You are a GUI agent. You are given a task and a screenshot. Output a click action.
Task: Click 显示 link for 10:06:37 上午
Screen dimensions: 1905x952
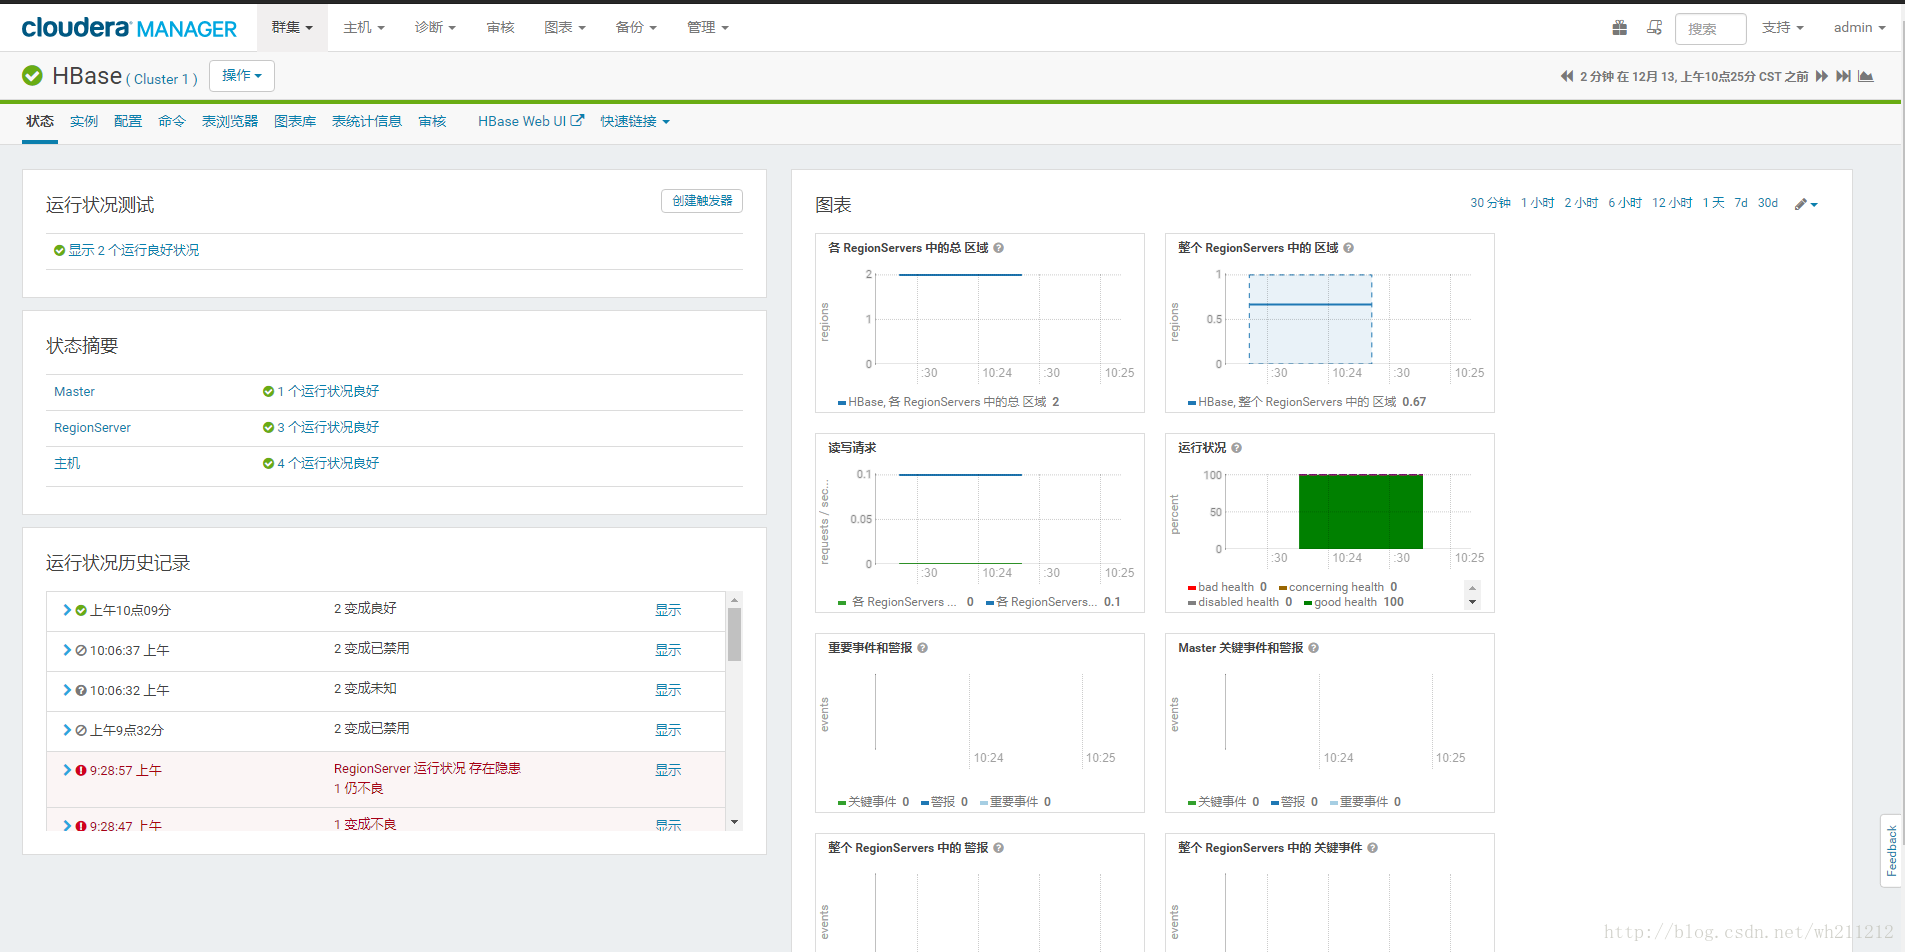(668, 650)
